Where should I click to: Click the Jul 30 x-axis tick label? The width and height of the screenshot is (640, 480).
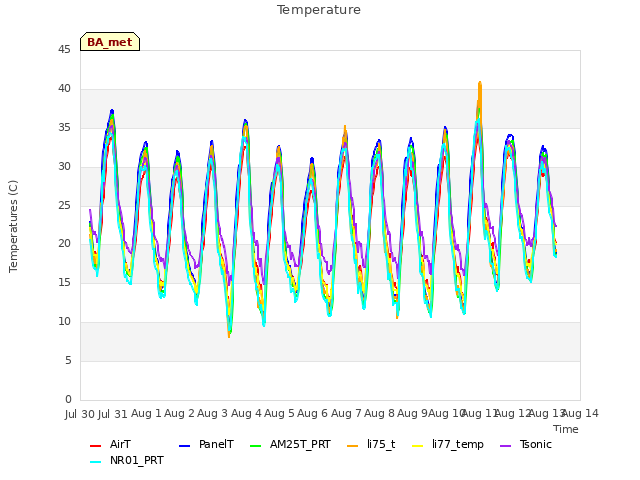point(80,414)
